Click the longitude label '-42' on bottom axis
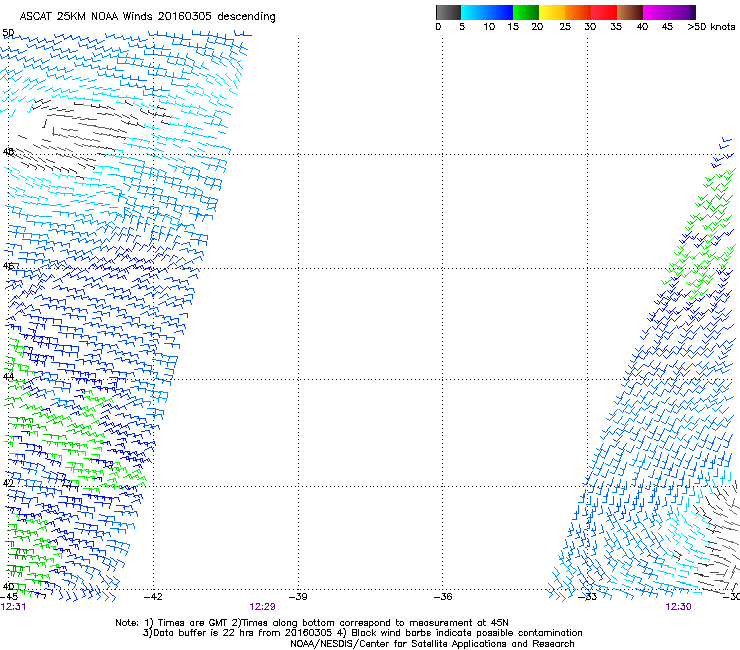Viewport: 740px width, 650px height. (x=153, y=597)
